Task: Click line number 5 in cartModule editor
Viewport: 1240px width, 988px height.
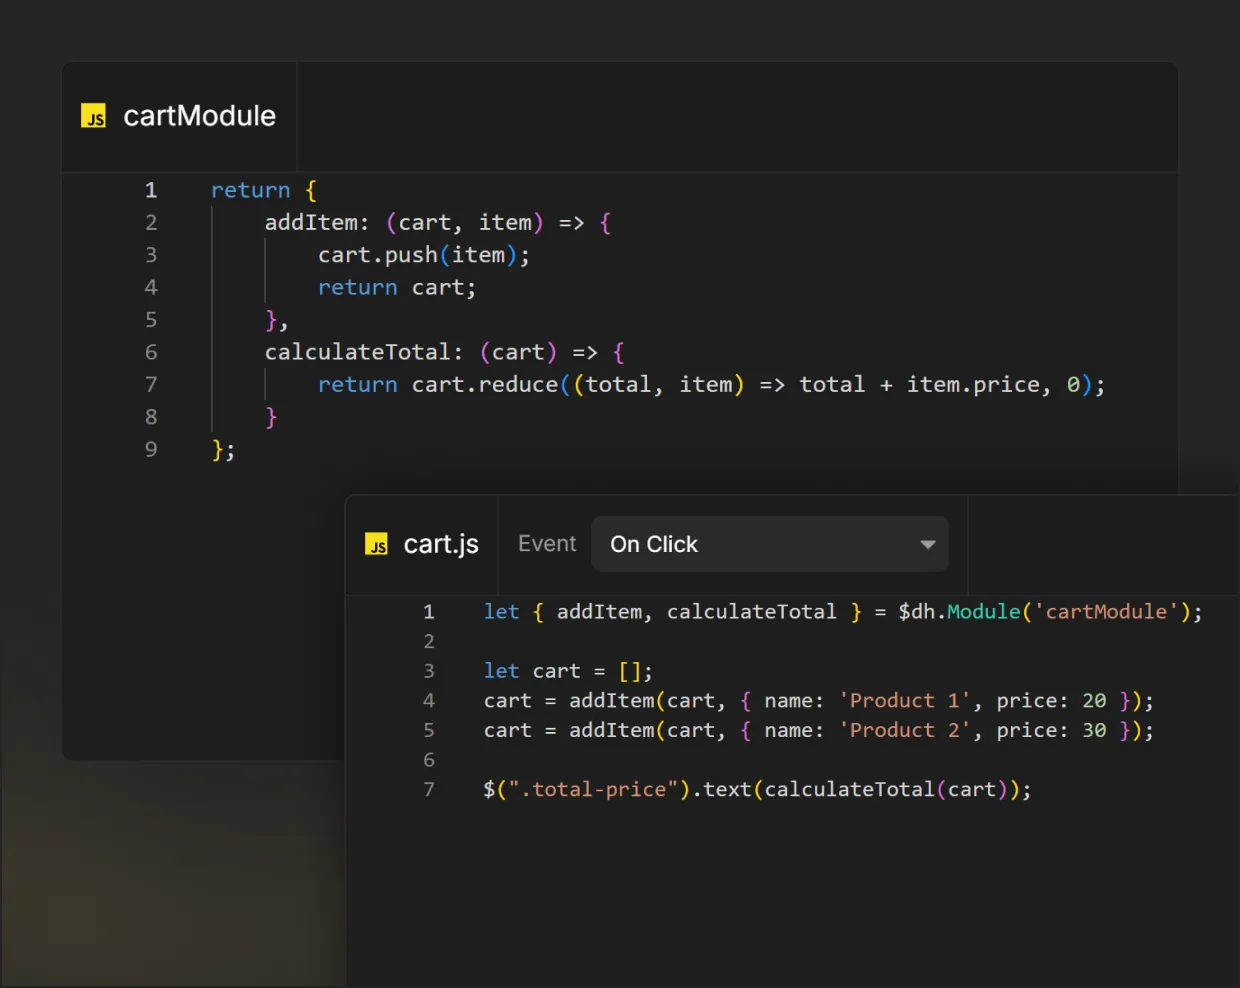Action: [x=151, y=320]
